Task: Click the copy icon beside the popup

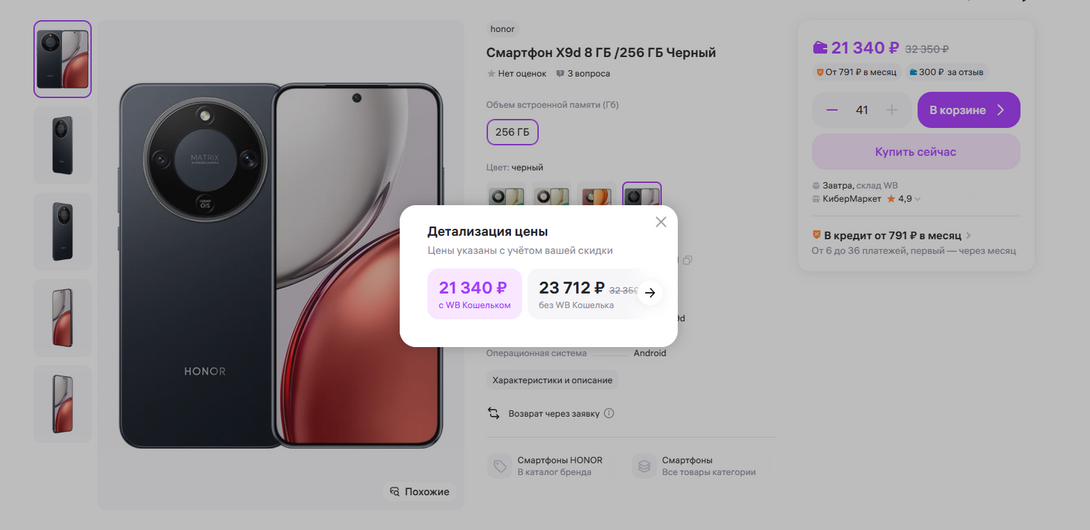Action: click(687, 261)
